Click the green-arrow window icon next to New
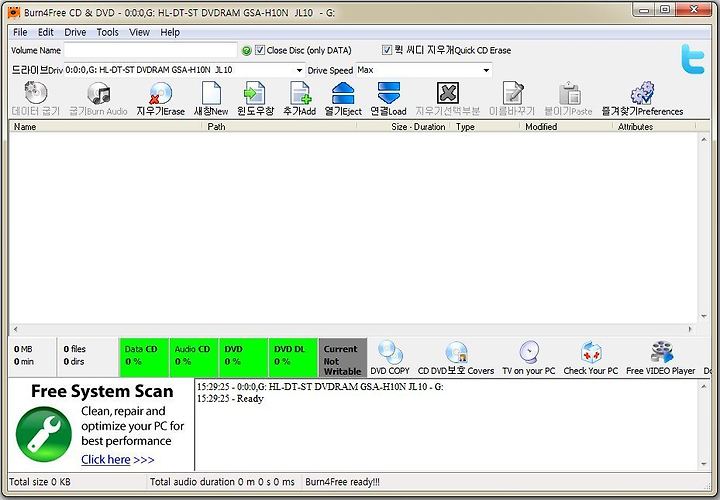Image resolution: width=720 pixels, height=500 pixels. click(255, 93)
